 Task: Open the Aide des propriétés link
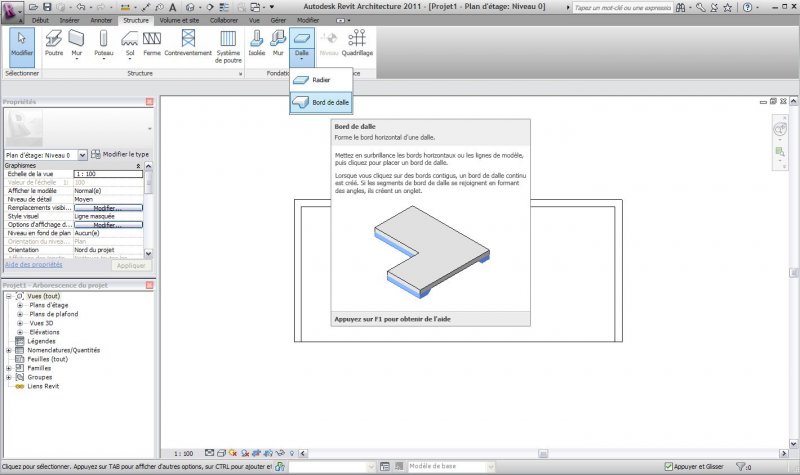pyautogui.click(x=34, y=265)
